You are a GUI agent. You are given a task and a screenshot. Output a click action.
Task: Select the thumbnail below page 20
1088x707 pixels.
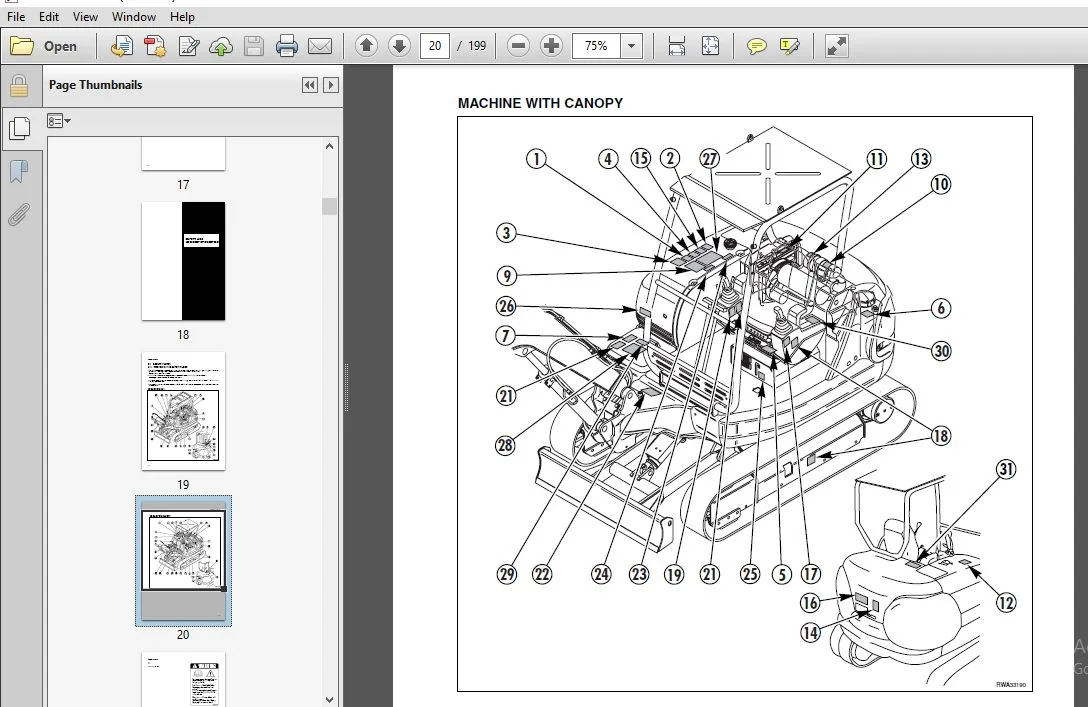[183, 679]
